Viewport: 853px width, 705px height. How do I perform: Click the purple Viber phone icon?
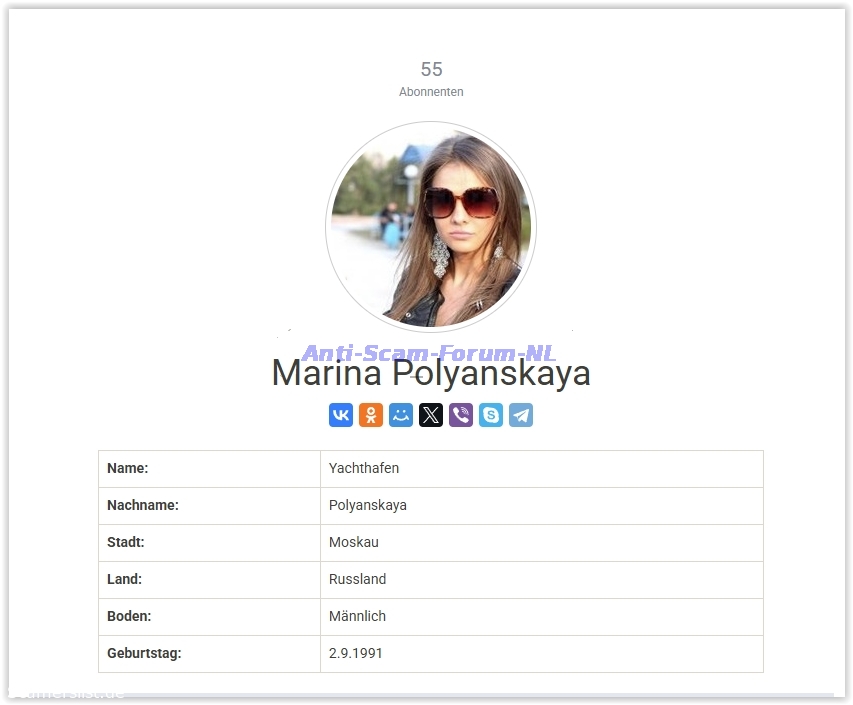tap(461, 415)
